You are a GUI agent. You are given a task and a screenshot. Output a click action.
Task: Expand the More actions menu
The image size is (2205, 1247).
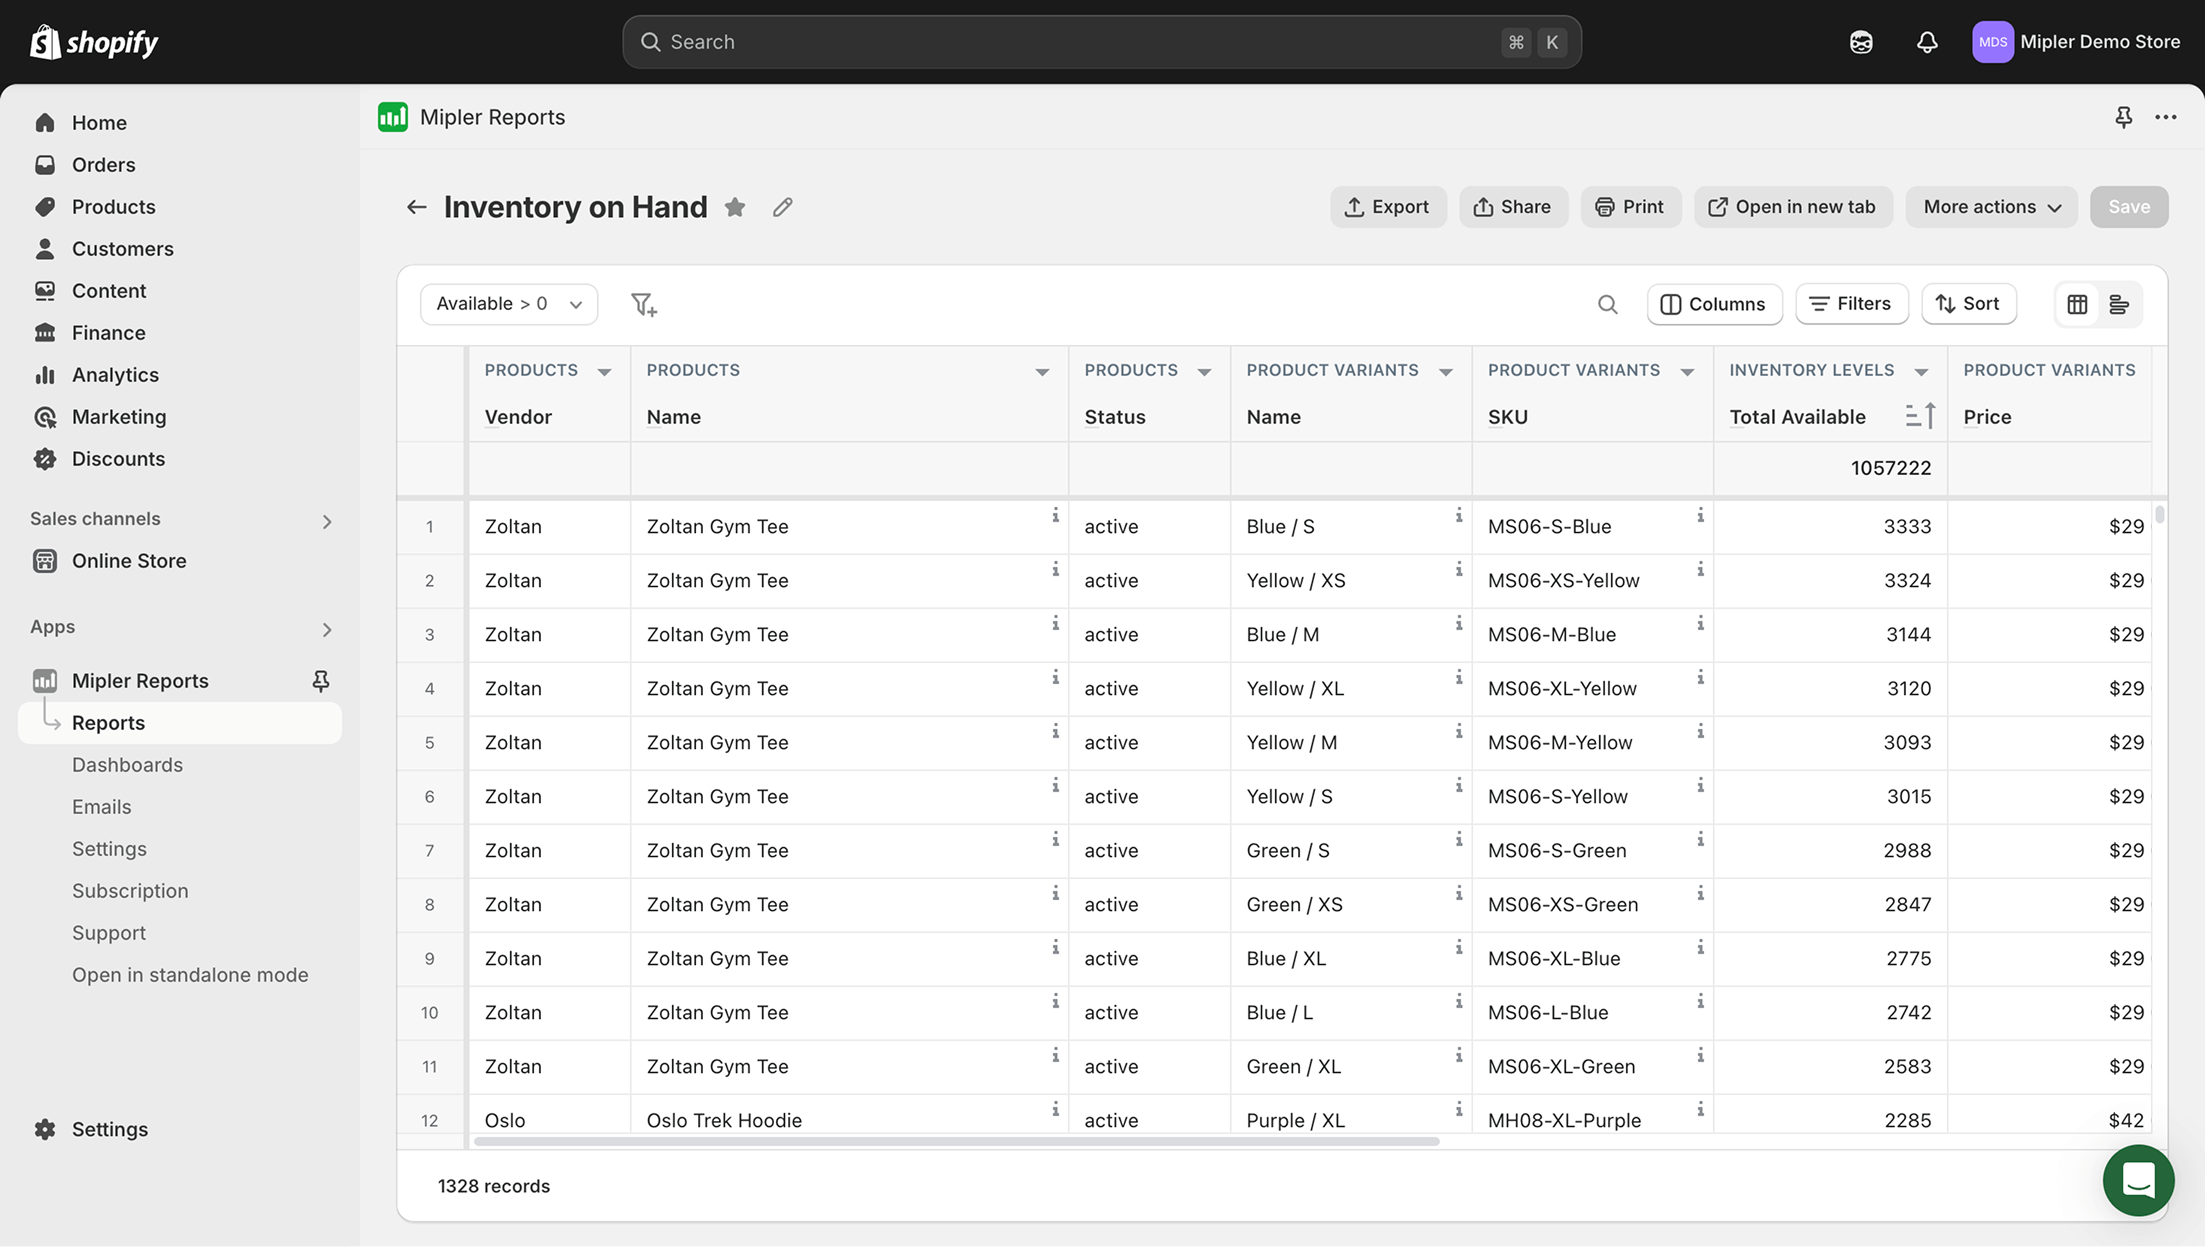click(x=1991, y=207)
